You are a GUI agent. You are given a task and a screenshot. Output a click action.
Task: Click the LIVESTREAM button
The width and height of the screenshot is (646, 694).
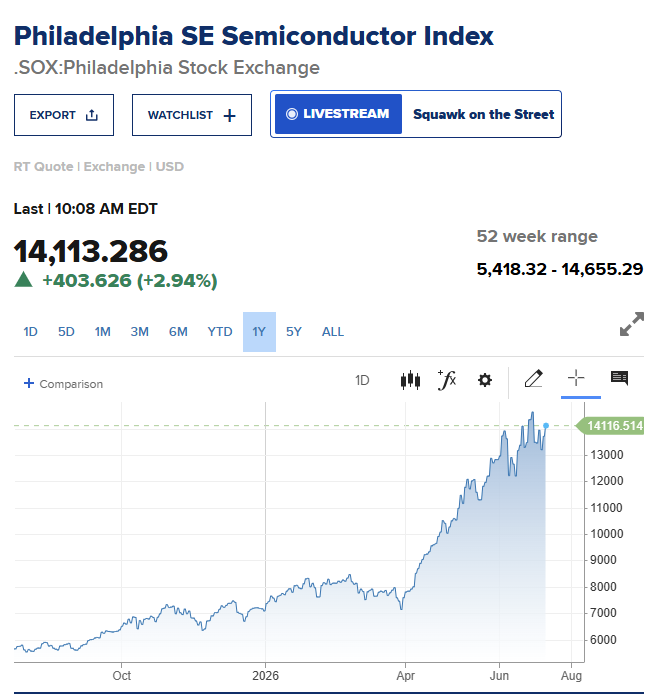point(338,114)
